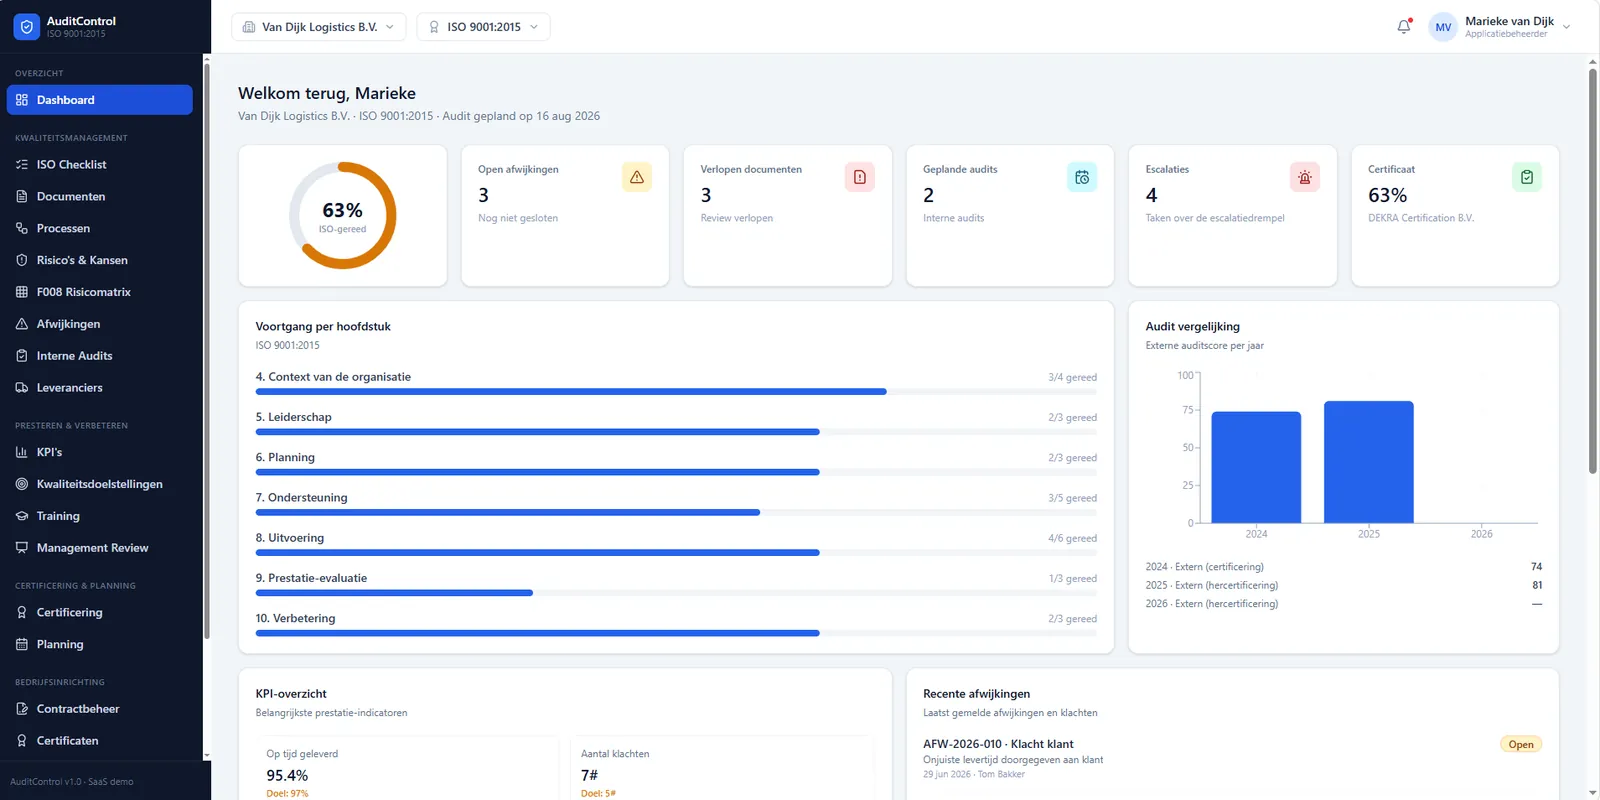Screen dimensions: 1600x800
Task: Click the AuditControl shield logo
Action: [x=27, y=27]
